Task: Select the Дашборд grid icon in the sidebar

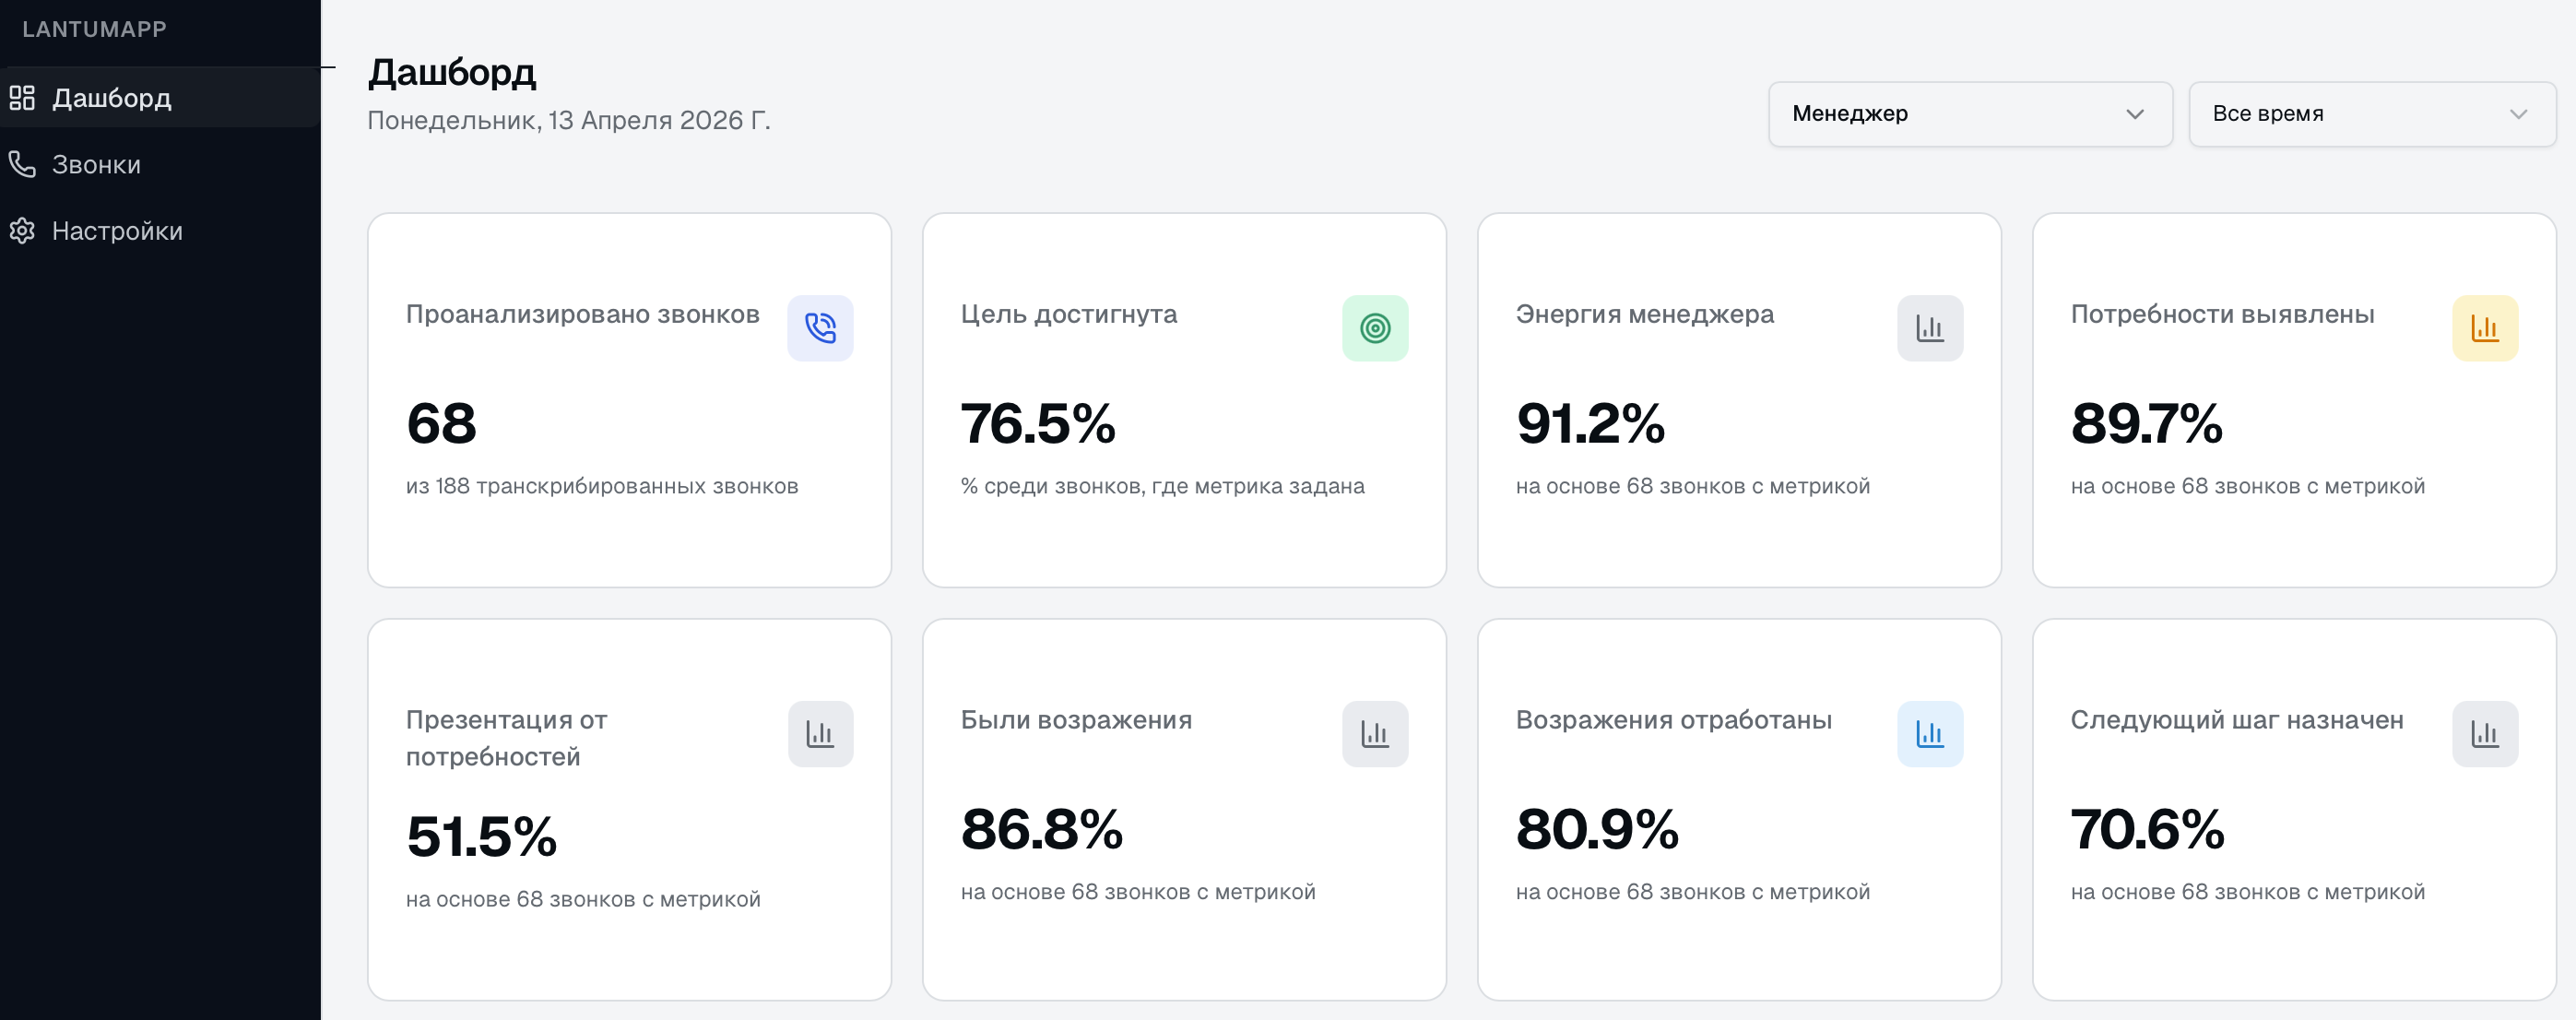Action: (23, 97)
